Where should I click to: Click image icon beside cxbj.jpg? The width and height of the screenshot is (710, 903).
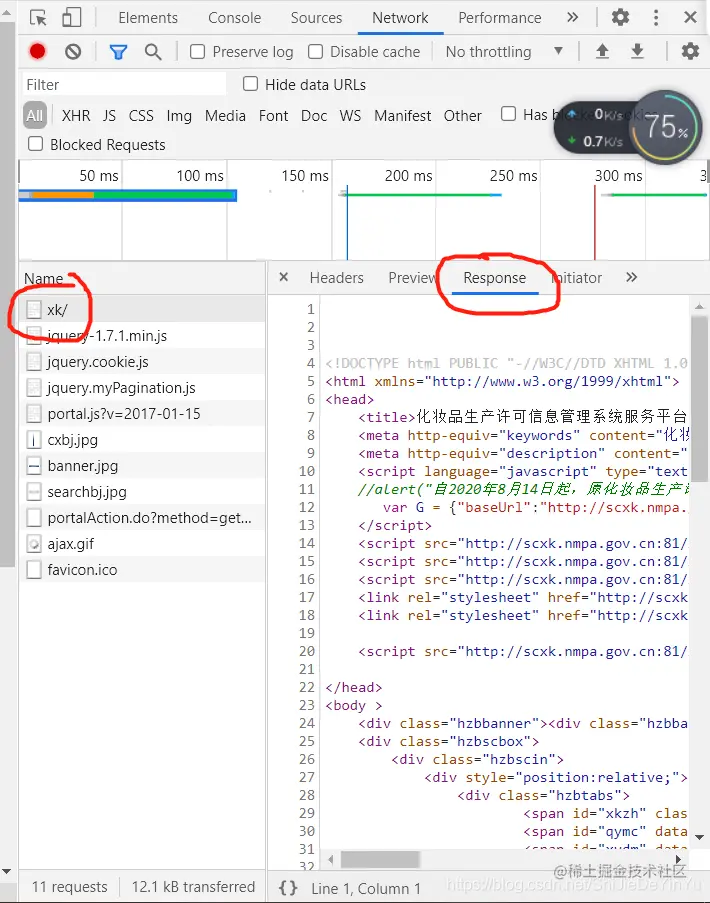[x=34, y=440]
